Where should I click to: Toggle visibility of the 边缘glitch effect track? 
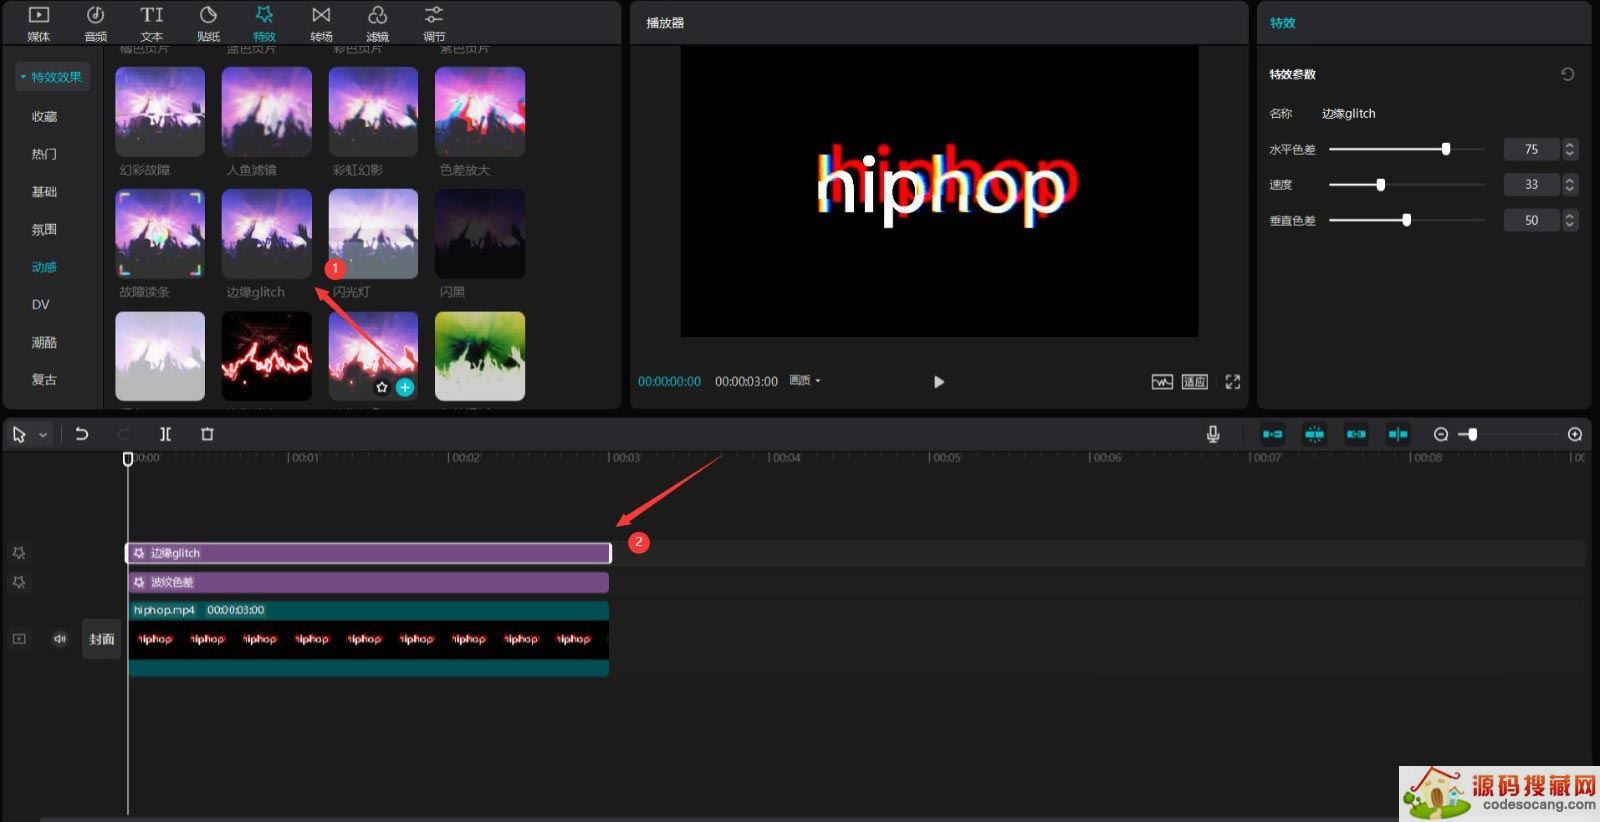[19, 553]
